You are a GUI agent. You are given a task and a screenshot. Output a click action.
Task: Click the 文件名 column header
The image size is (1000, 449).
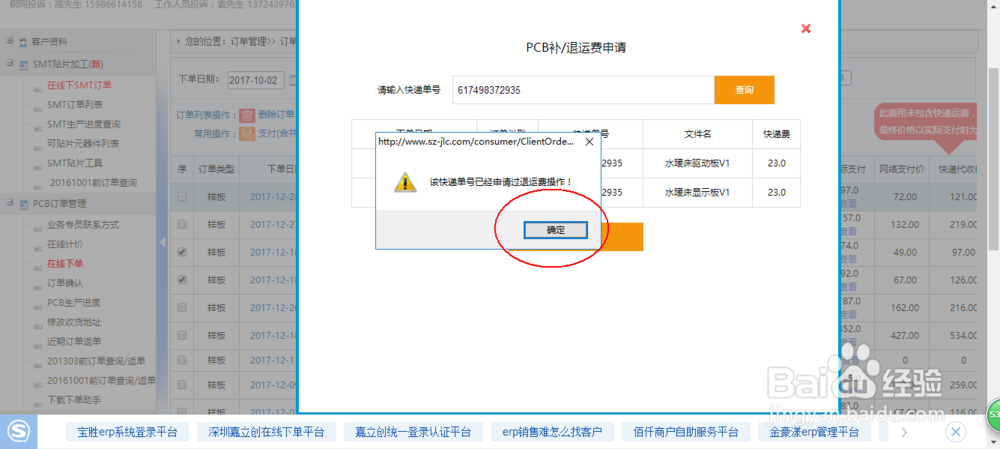pos(697,134)
